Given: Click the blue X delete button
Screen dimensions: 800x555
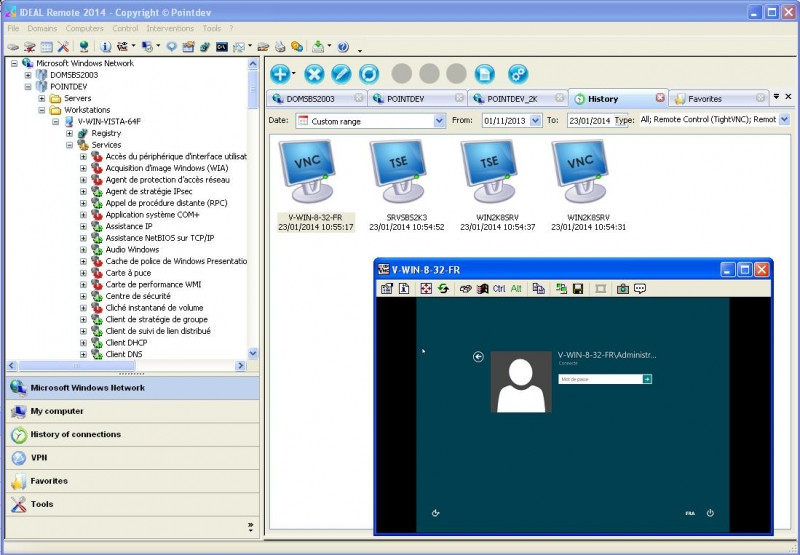Looking at the screenshot, I should pyautogui.click(x=314, y=74).
